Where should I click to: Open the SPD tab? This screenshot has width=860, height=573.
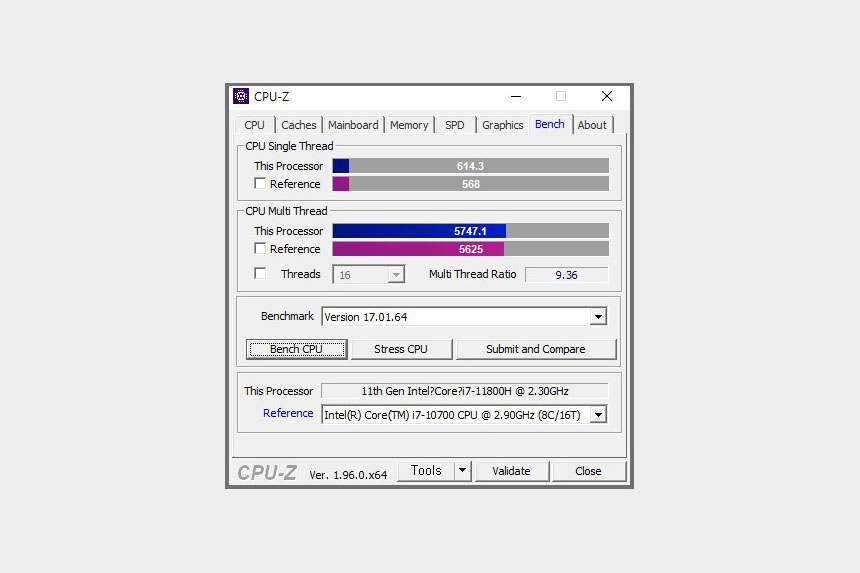pos(455,125)
